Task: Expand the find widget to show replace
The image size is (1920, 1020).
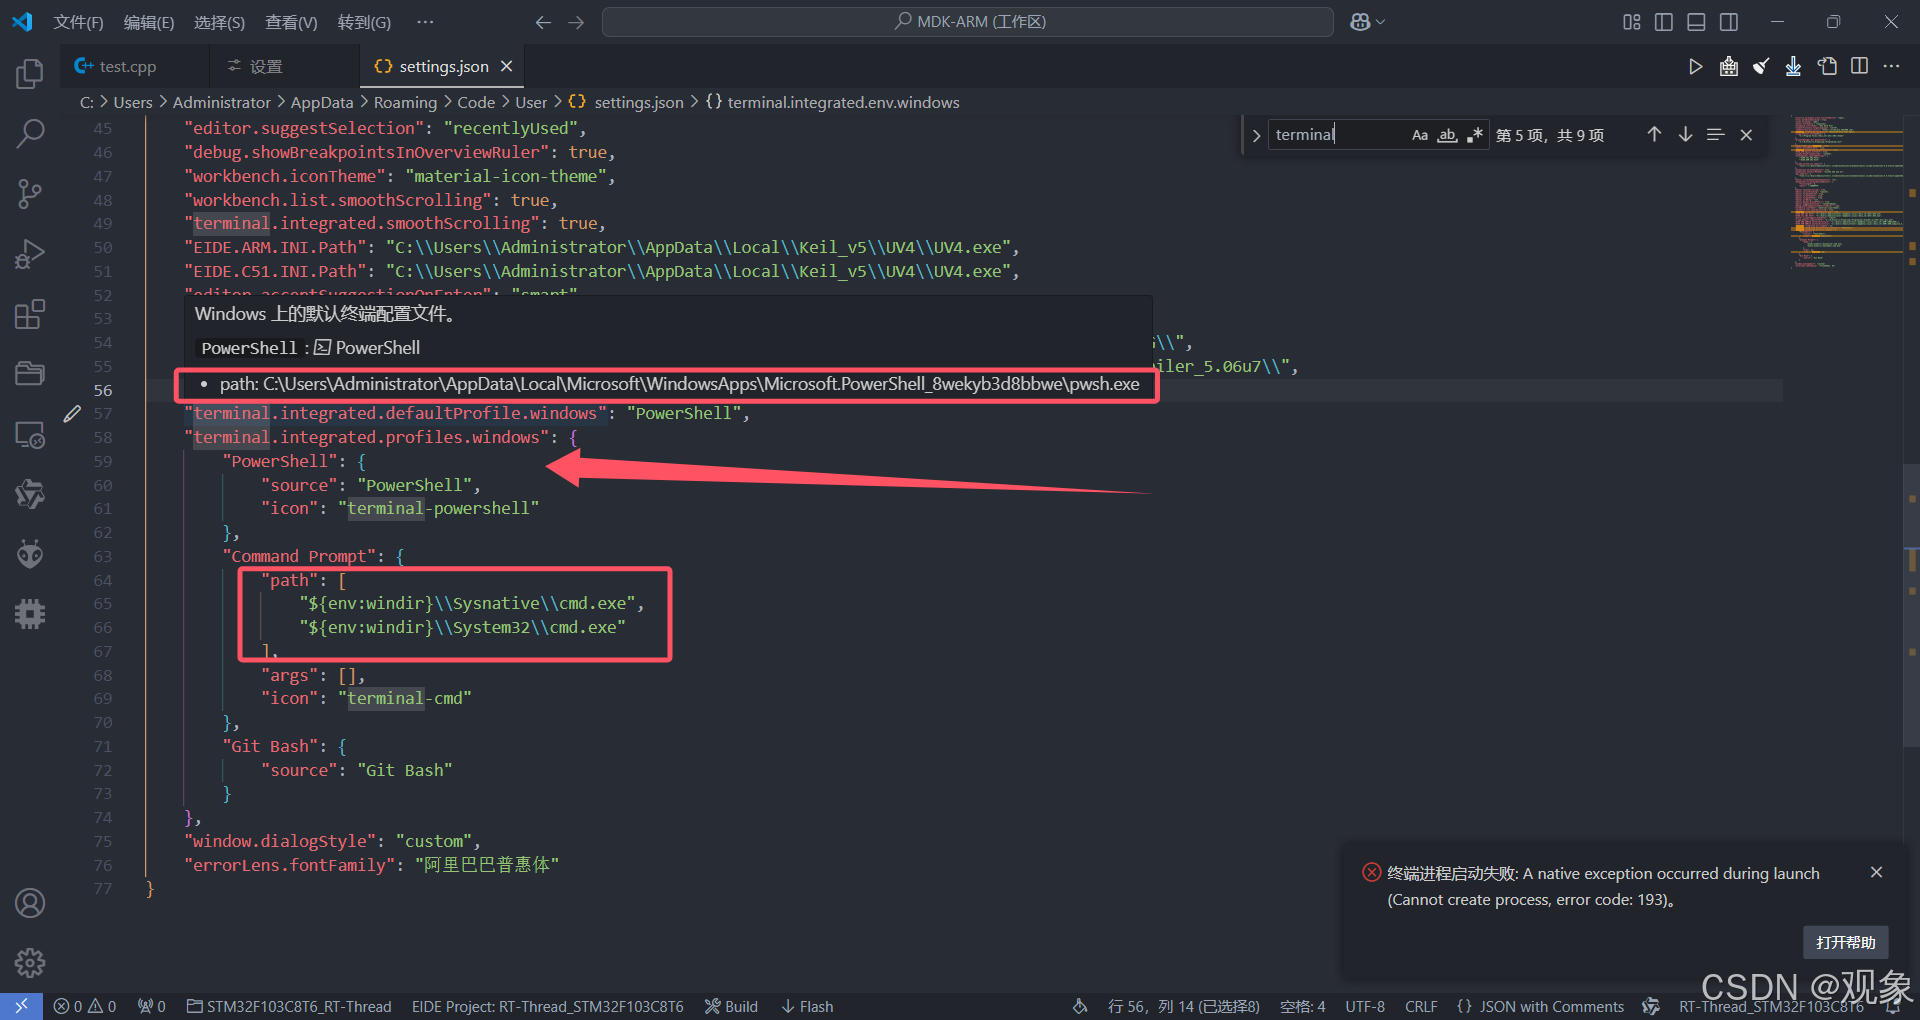Action: [x=1255, y=134]
